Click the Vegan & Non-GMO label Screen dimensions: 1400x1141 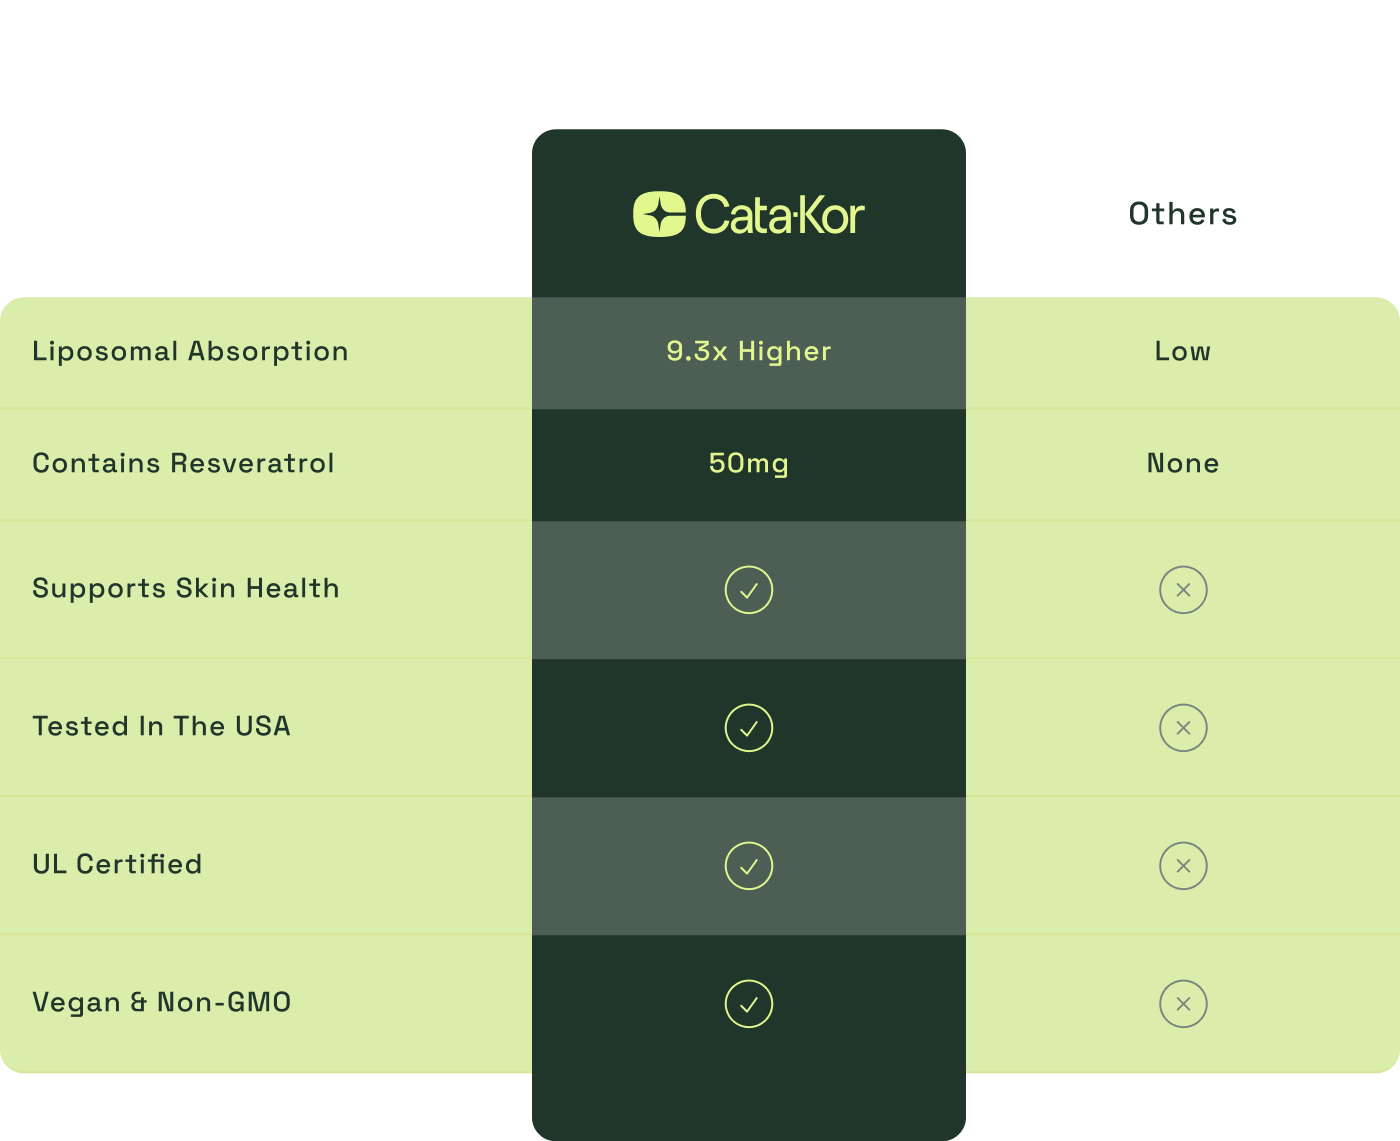coord(162,1002)
